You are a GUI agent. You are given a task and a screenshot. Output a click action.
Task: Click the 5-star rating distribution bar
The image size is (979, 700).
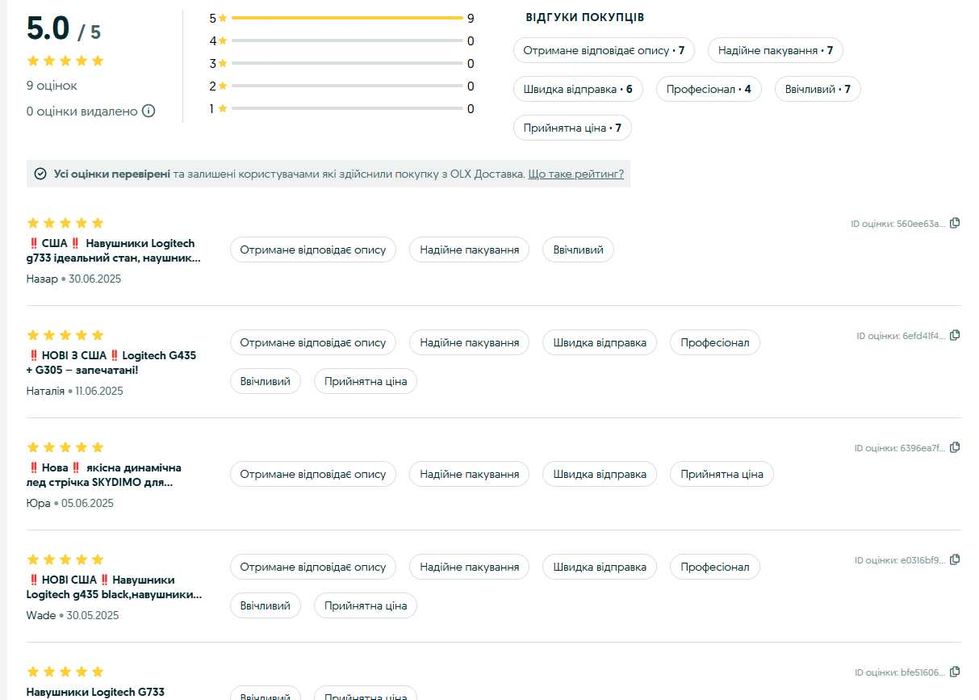(x=346, y=18)
